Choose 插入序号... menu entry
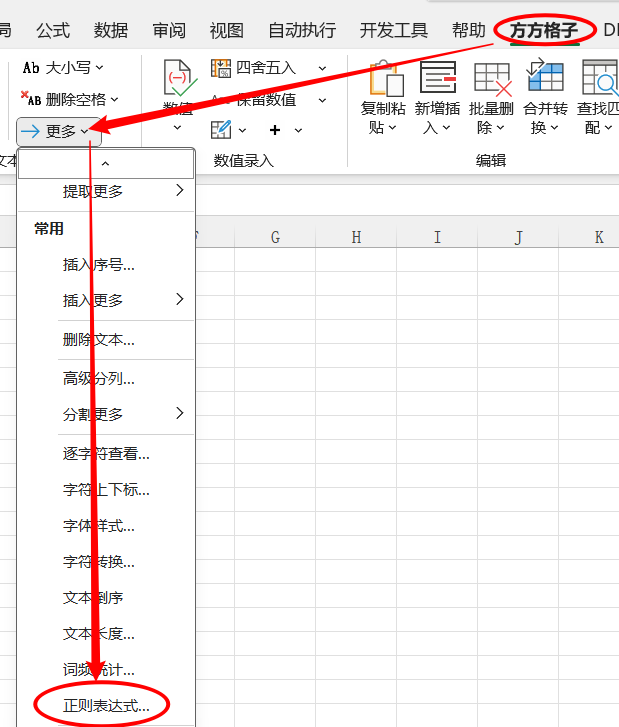Screen dimensions: 619x727 click(98, 265)
